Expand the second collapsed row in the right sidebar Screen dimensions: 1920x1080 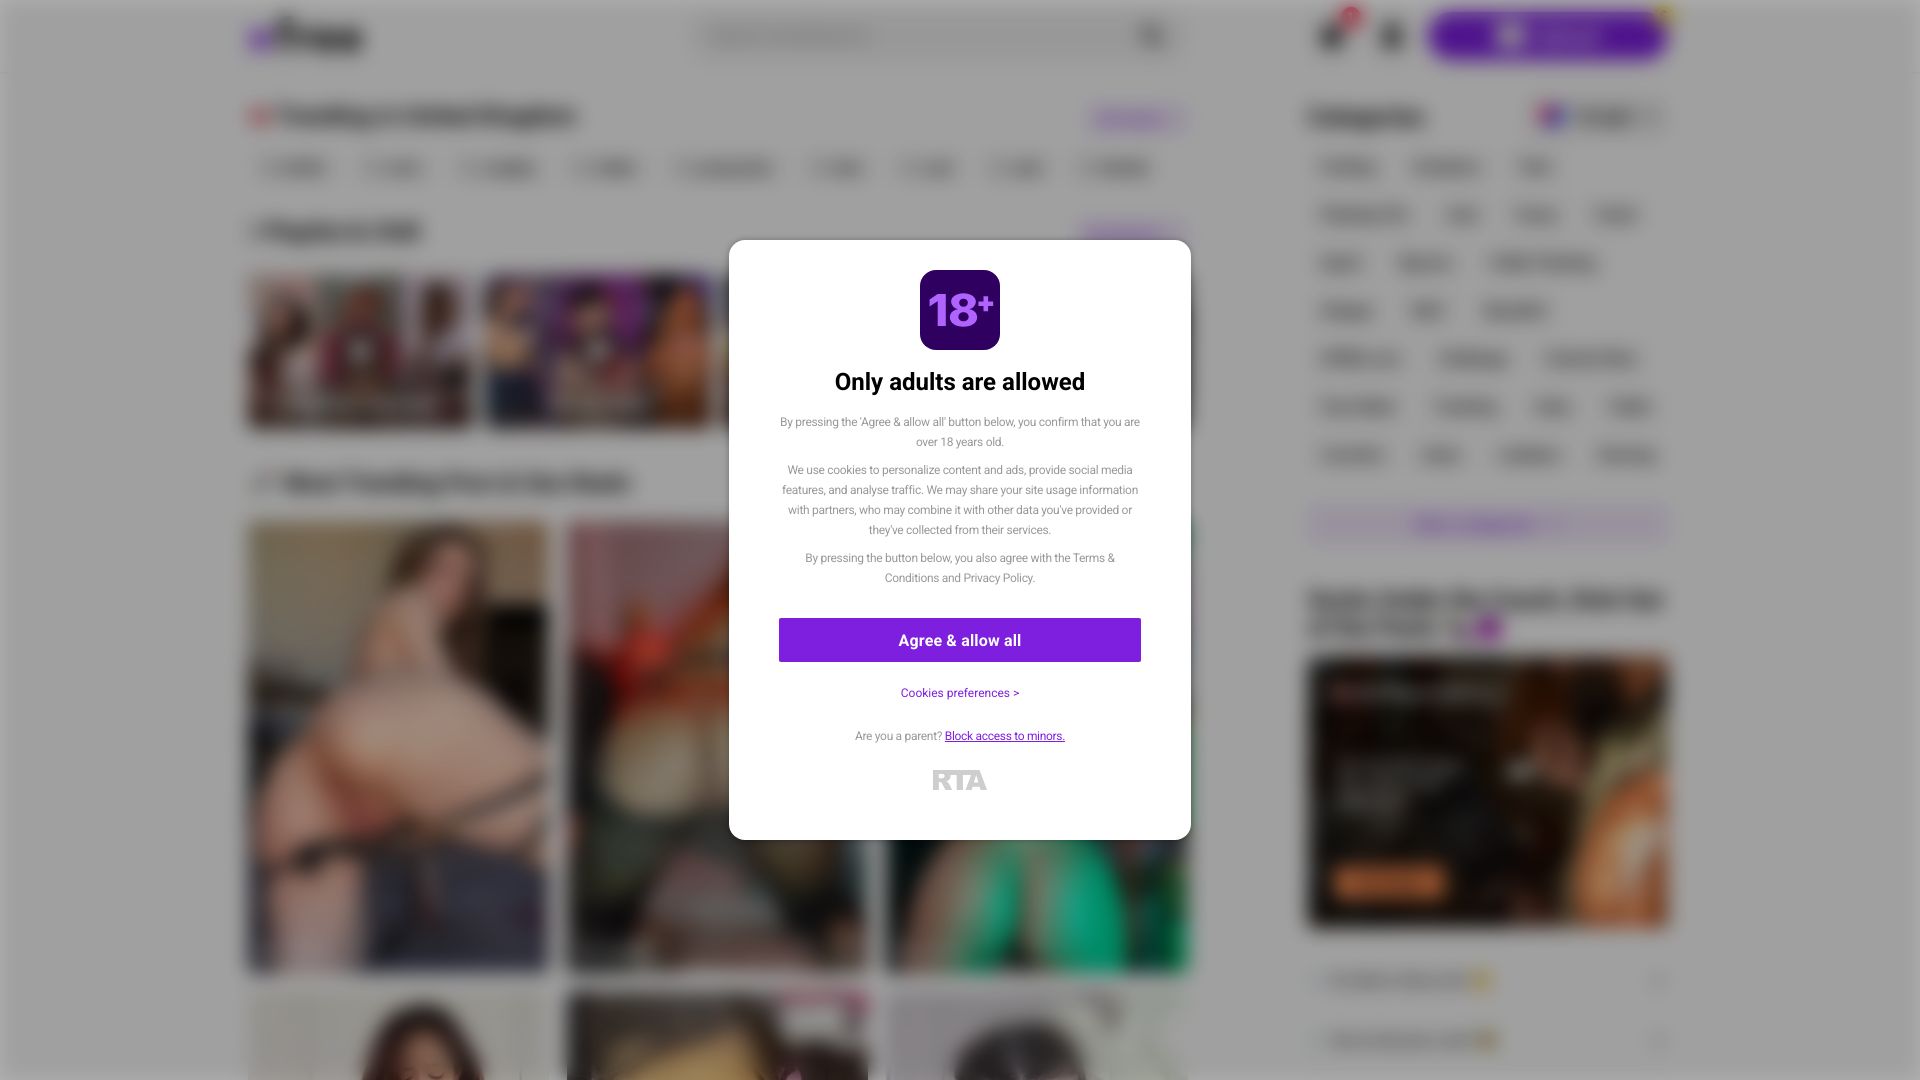click(x=1488, y=1041)
